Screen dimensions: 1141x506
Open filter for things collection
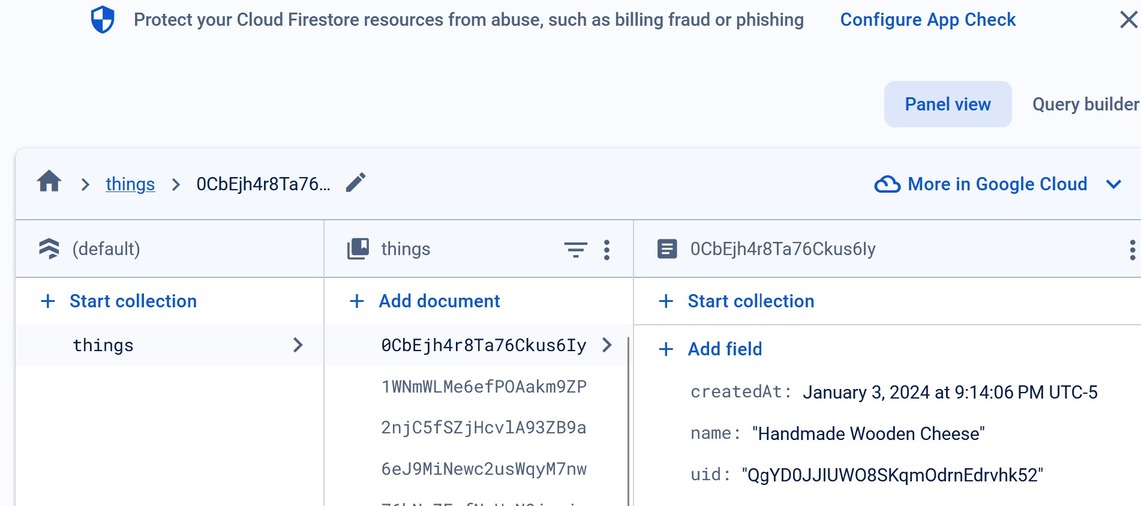click(x=576, y=250)
